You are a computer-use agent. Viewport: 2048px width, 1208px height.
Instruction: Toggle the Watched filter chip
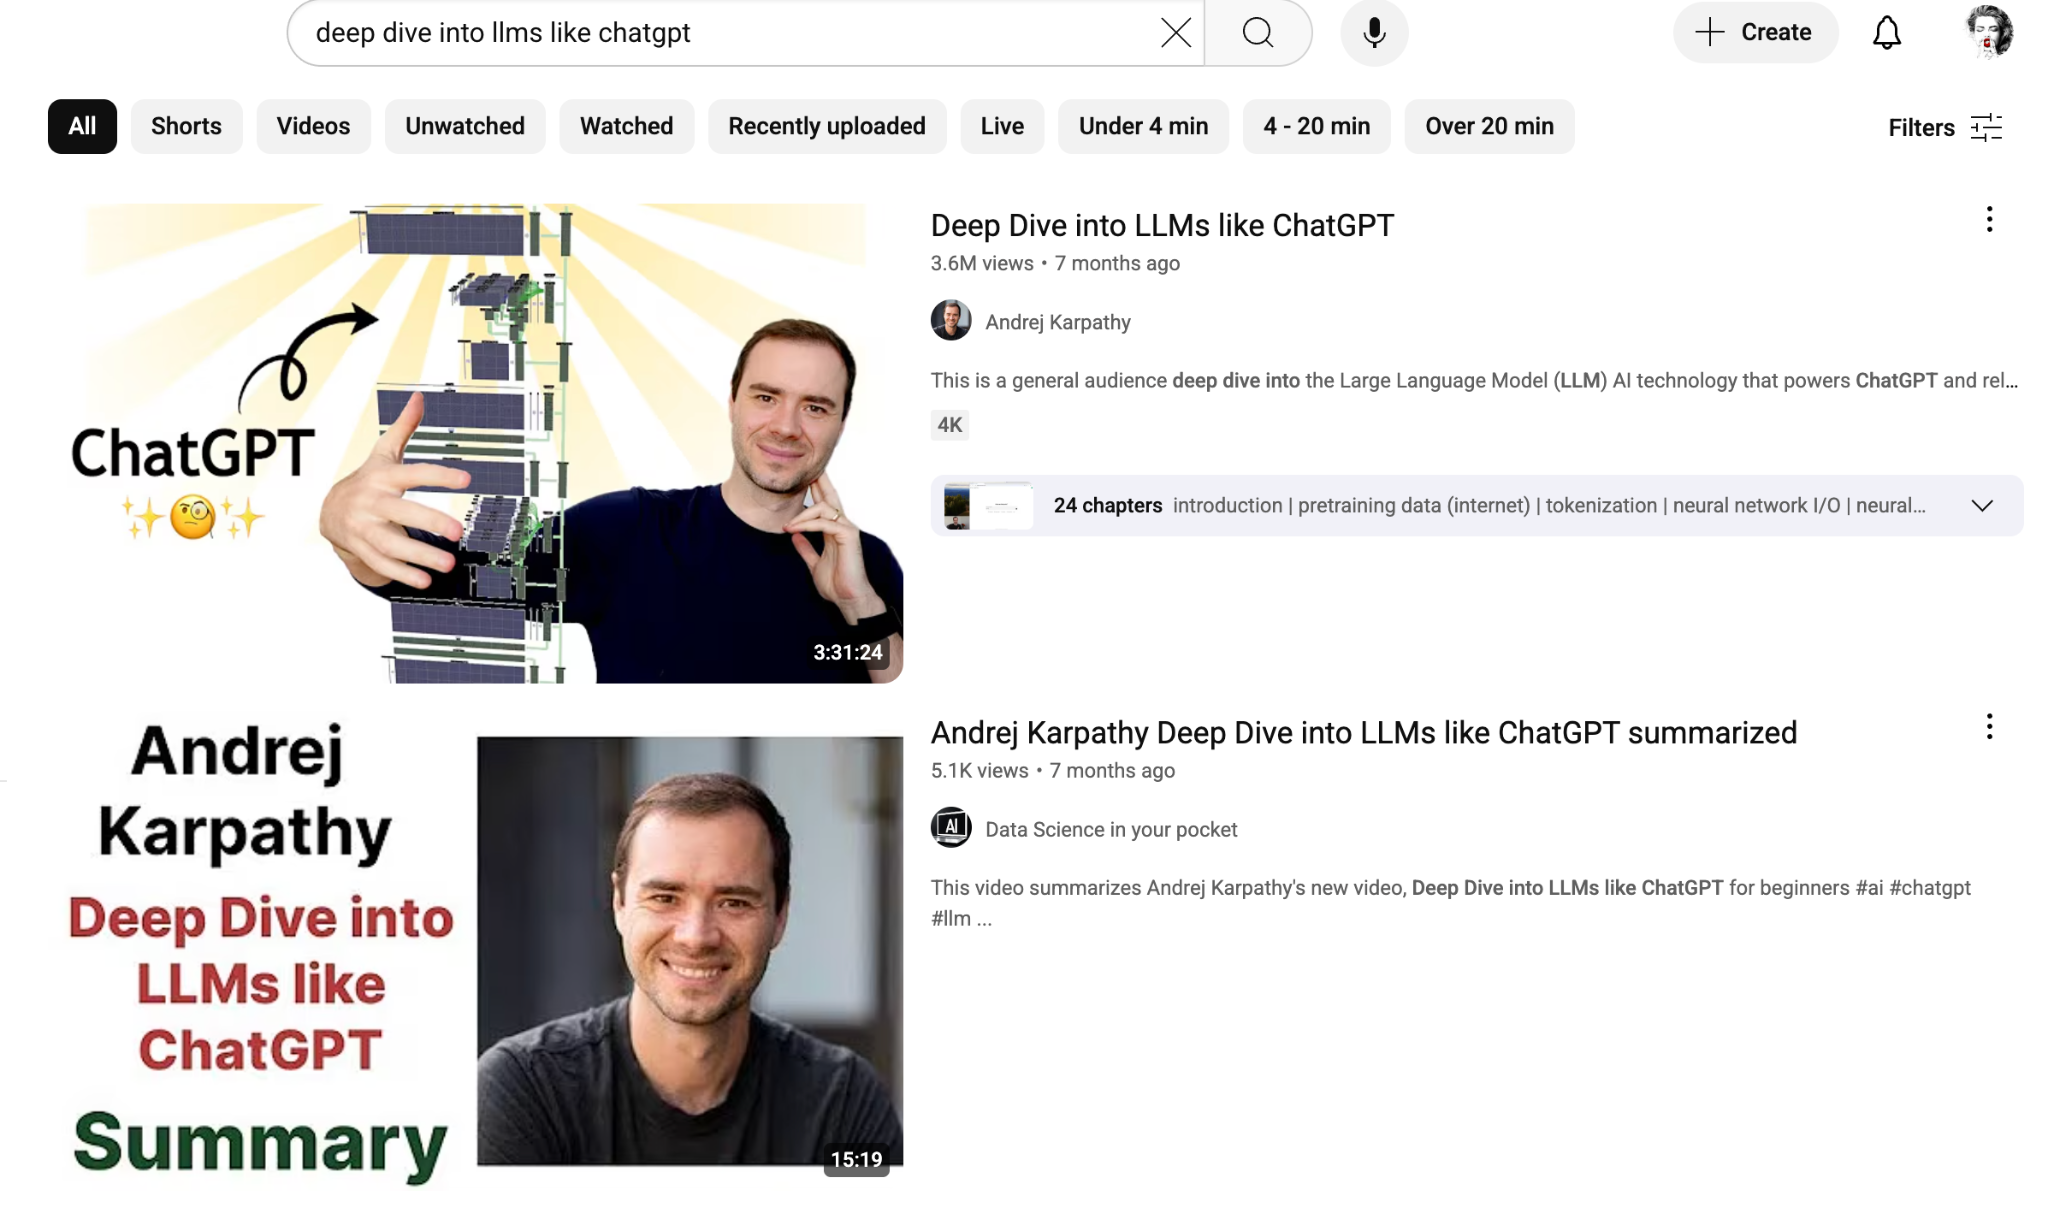pyautogui.click(x=626, y=126)
